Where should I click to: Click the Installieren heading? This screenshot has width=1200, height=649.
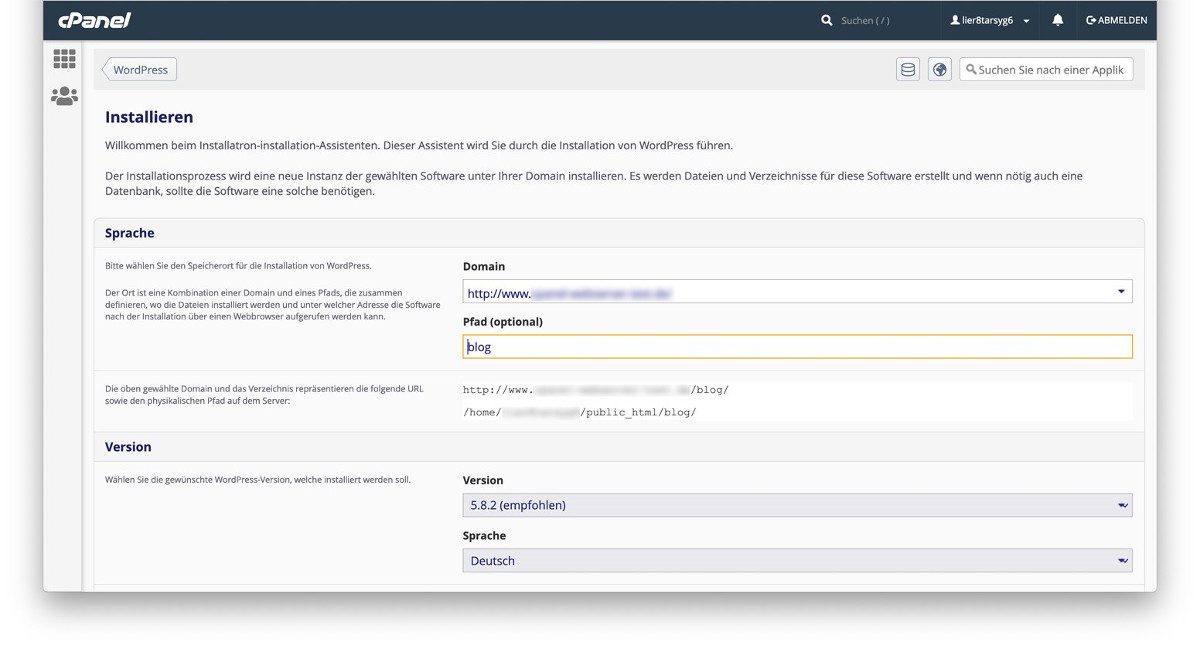149,117
